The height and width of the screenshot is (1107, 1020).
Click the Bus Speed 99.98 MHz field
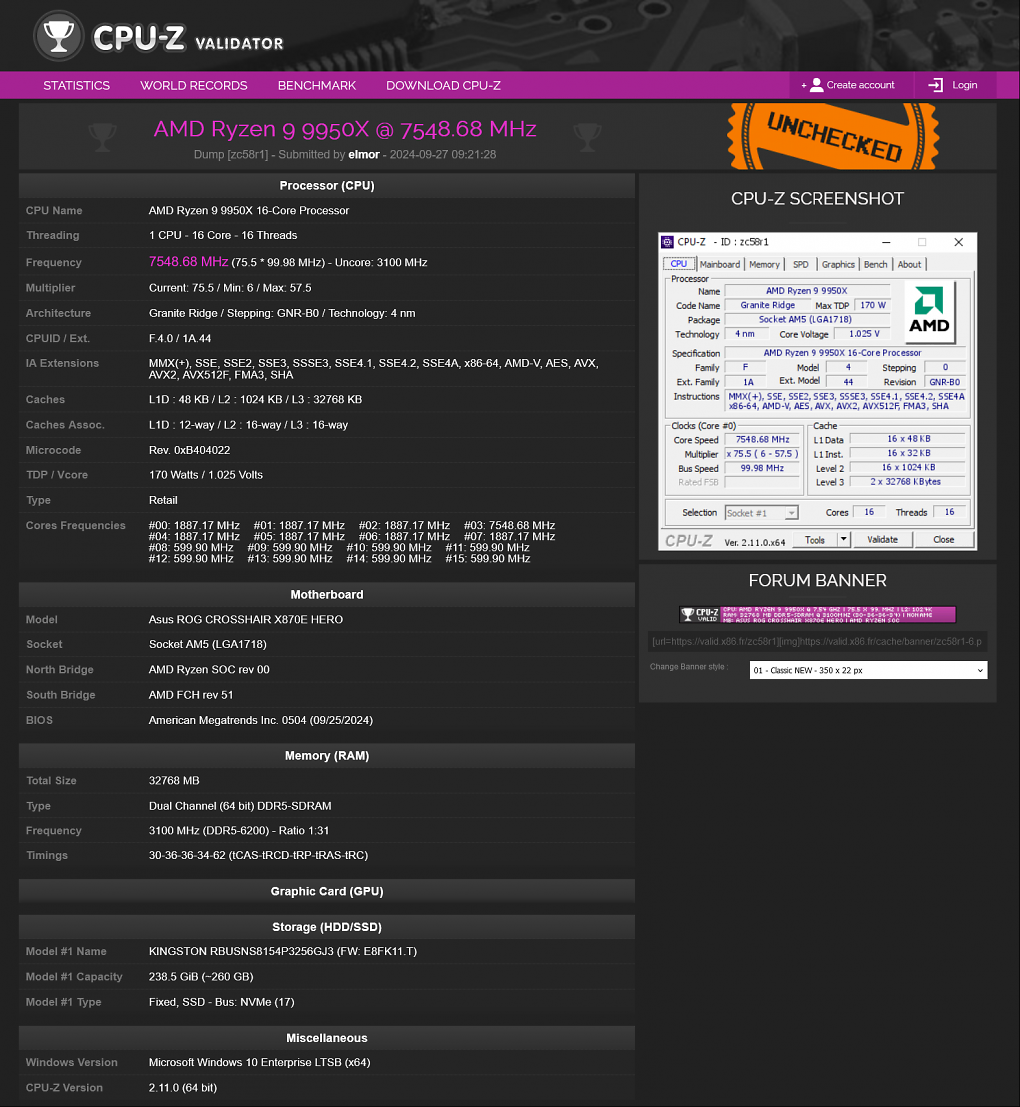tap(762, 468)
